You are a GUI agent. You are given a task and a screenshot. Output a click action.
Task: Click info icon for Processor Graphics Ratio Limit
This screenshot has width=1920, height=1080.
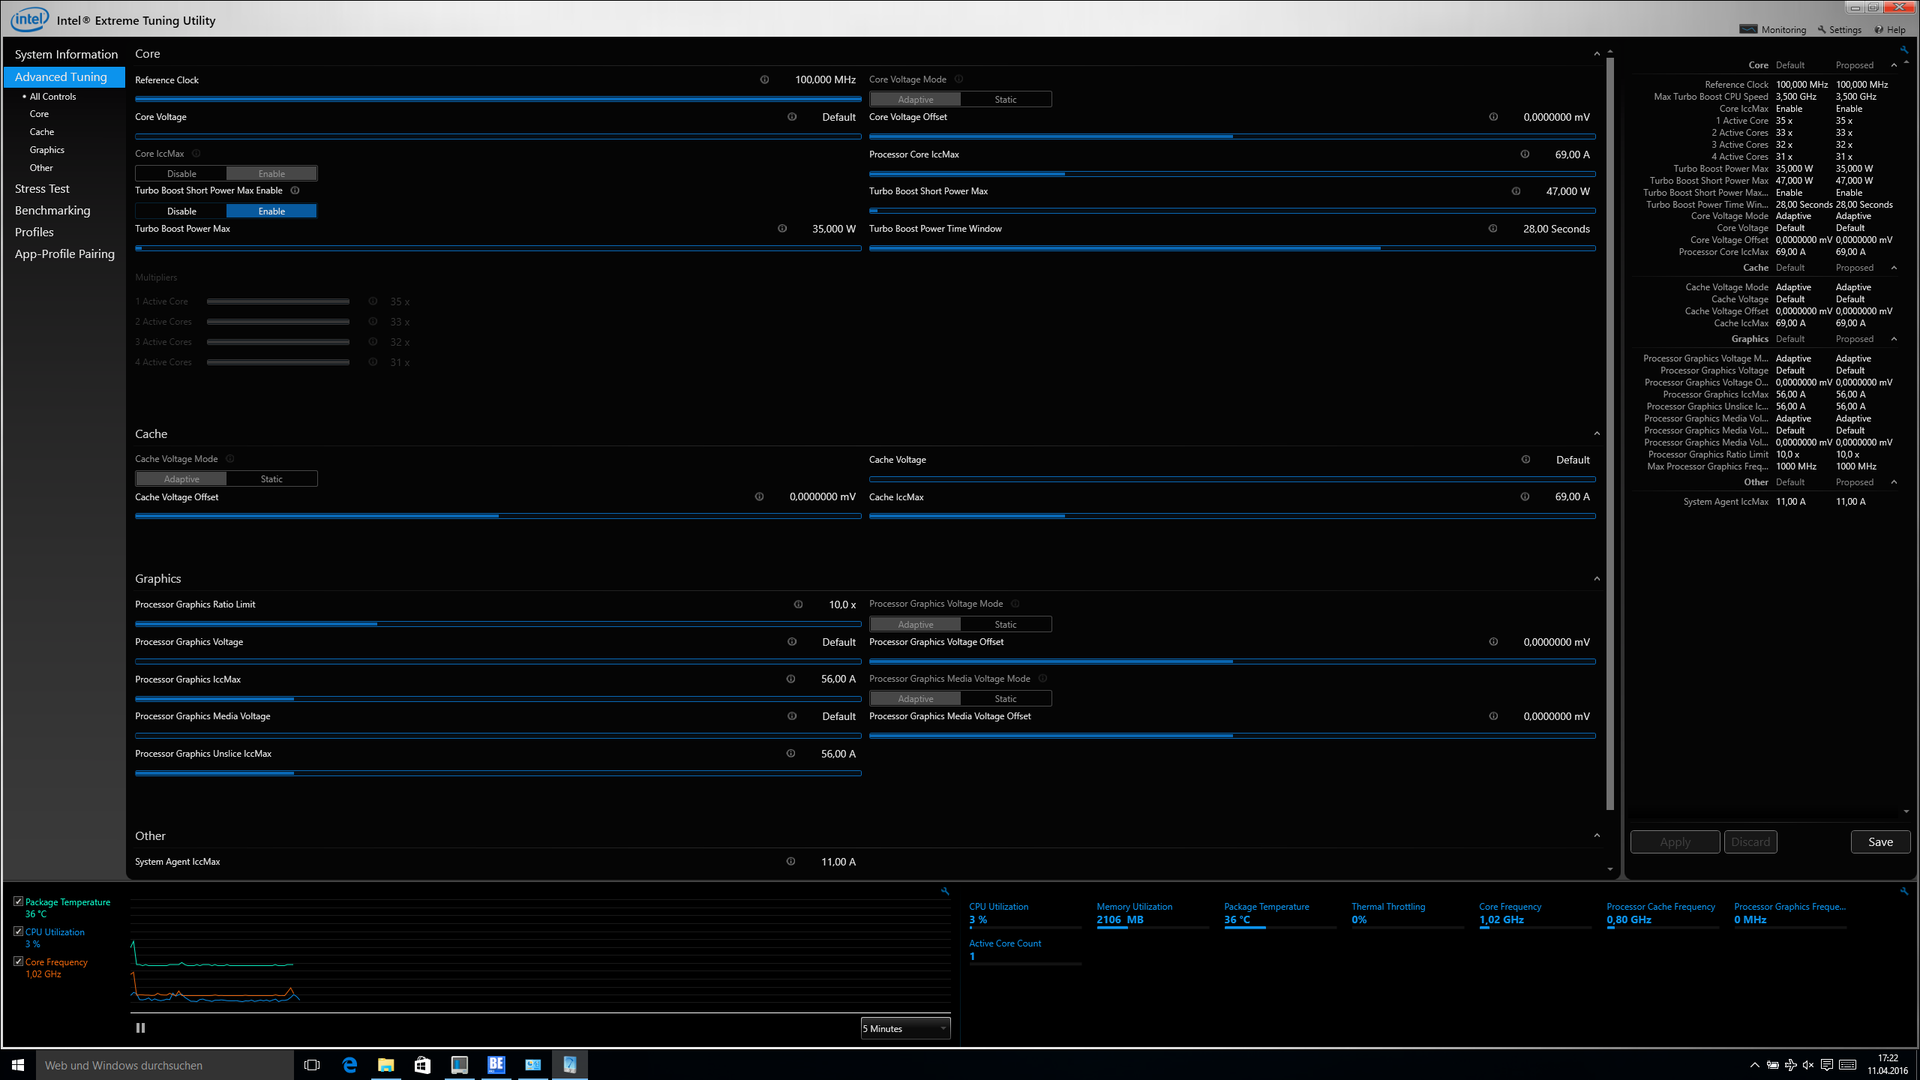coord(798,605)
